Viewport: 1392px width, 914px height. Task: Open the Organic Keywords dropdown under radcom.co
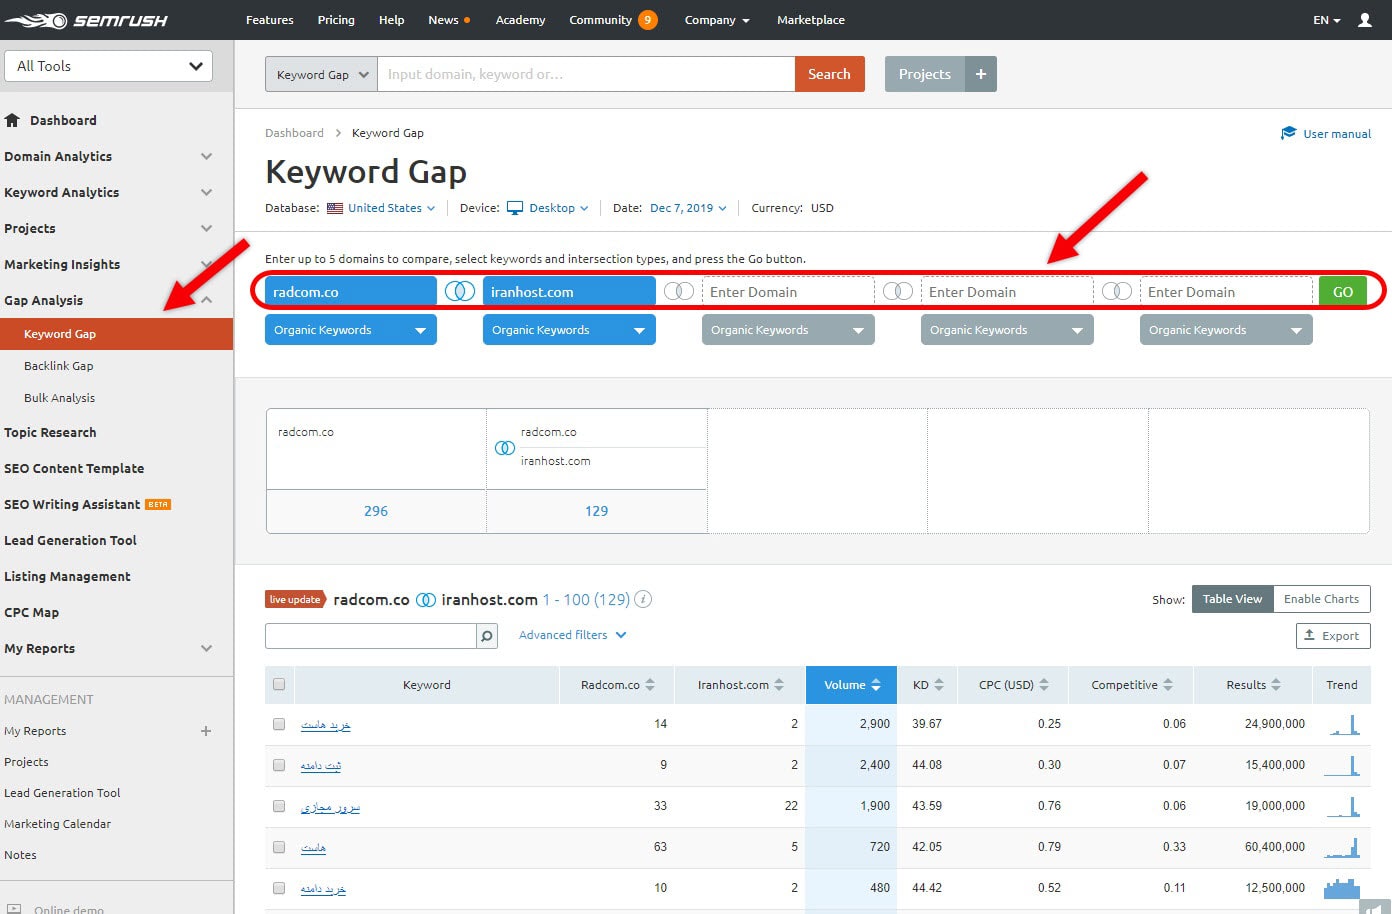(x=350, y=329)
